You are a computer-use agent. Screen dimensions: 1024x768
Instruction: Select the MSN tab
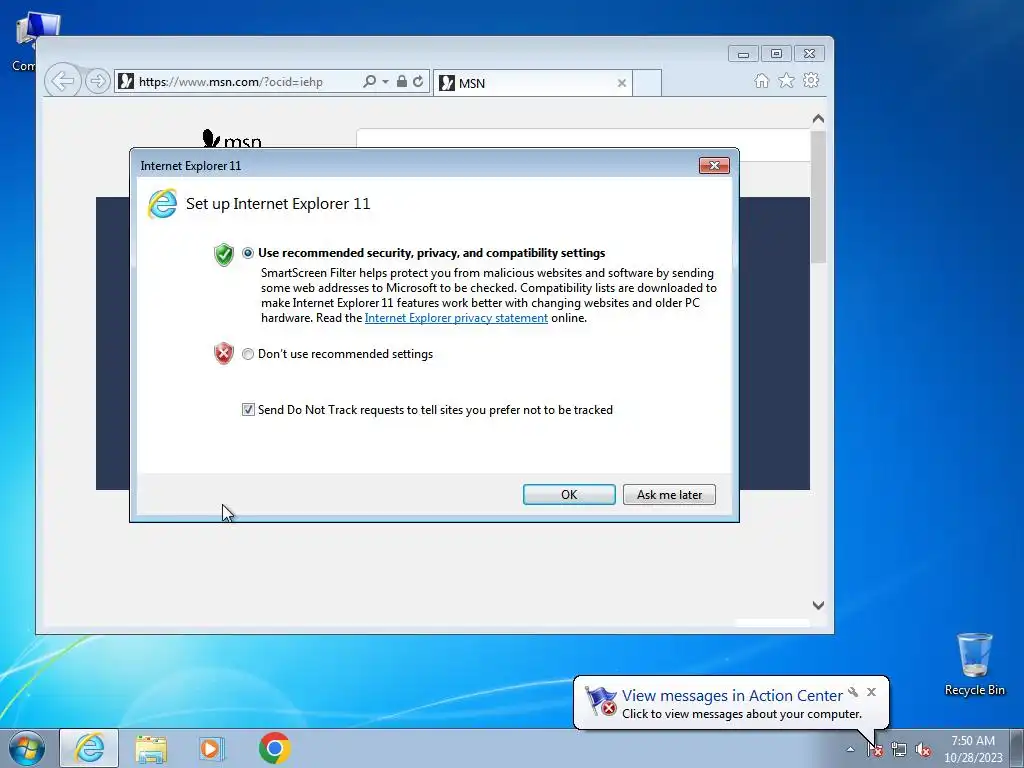pyautogui.click(x=532, y=83)
